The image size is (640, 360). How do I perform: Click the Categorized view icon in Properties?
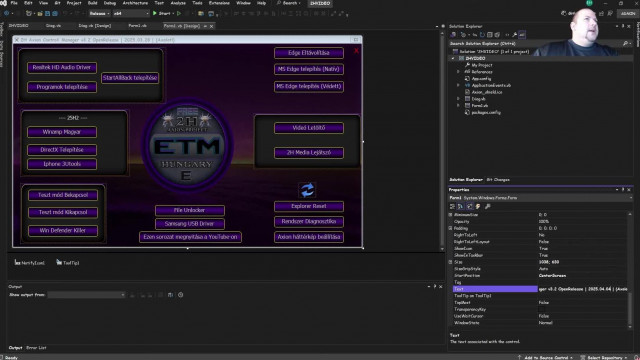452,207
